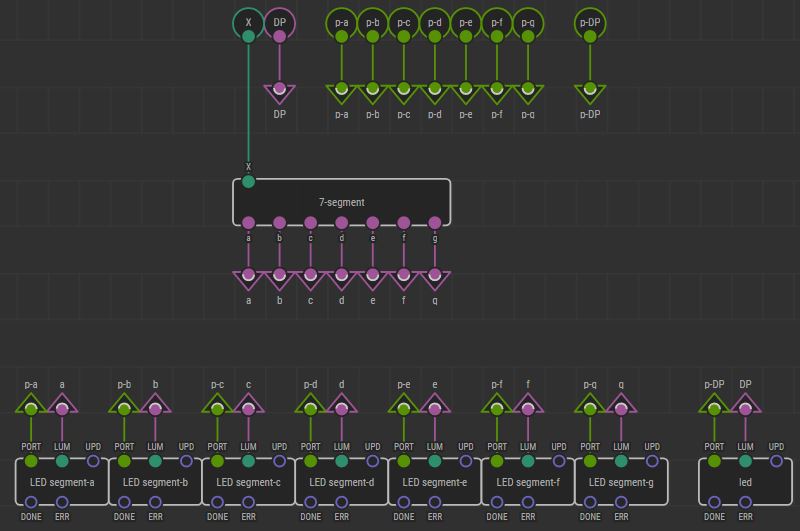Image resolution: width=800 pixels, height=531 pixels.
Task: Select the X input terminal node
Action: pos(248,23)
